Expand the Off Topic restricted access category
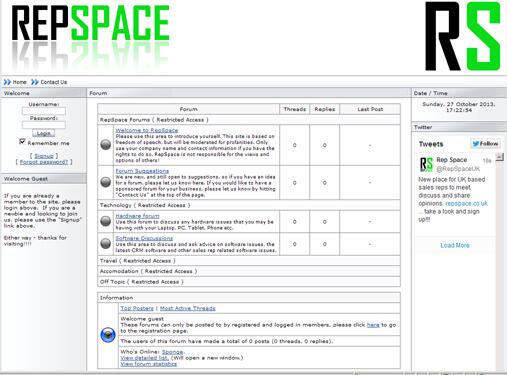The width and height of the screenshot is (507, 375). [x=249, y=282]
